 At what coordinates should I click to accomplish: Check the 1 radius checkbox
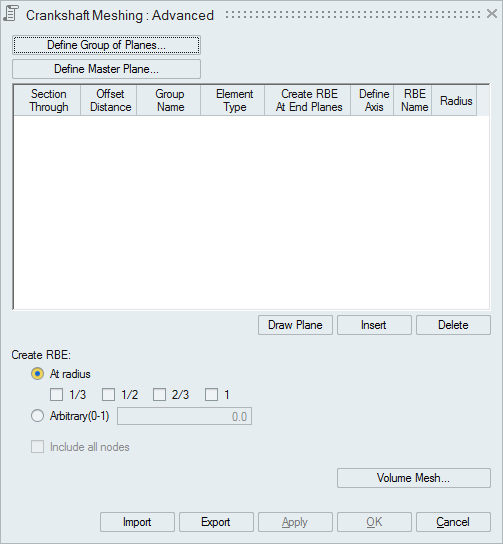click(211, 394)
